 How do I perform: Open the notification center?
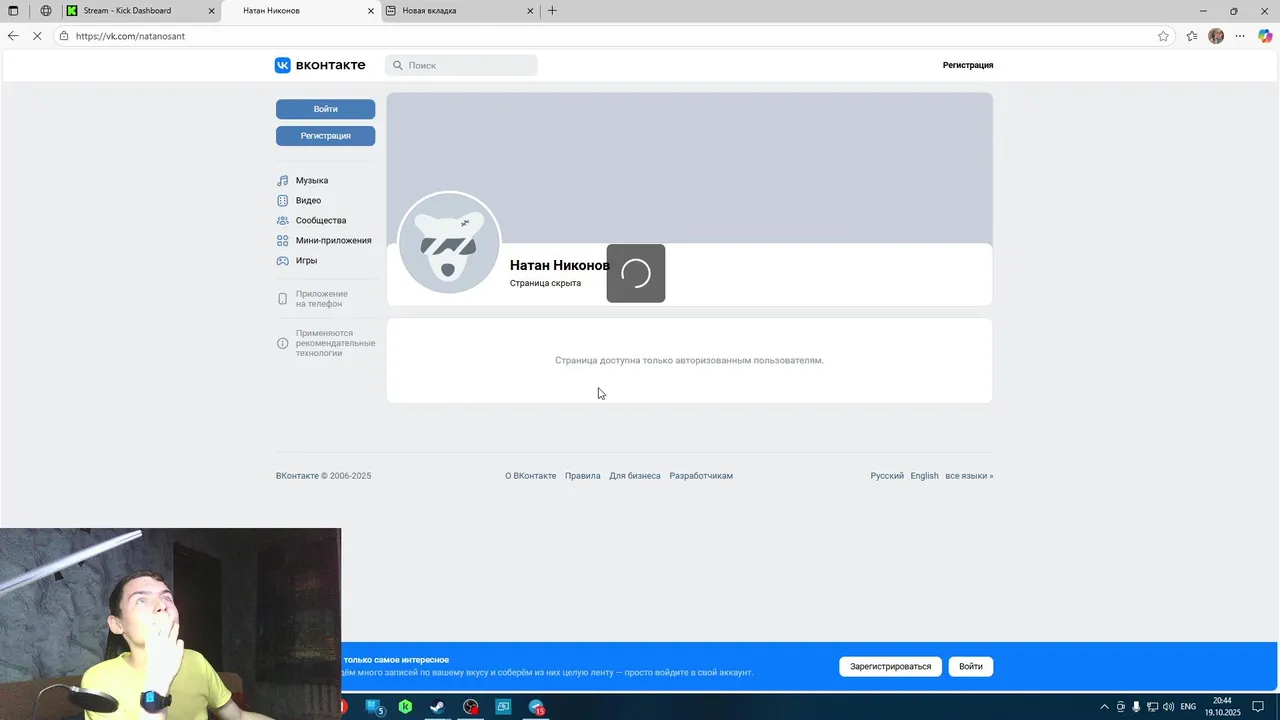pos(1259,707)
